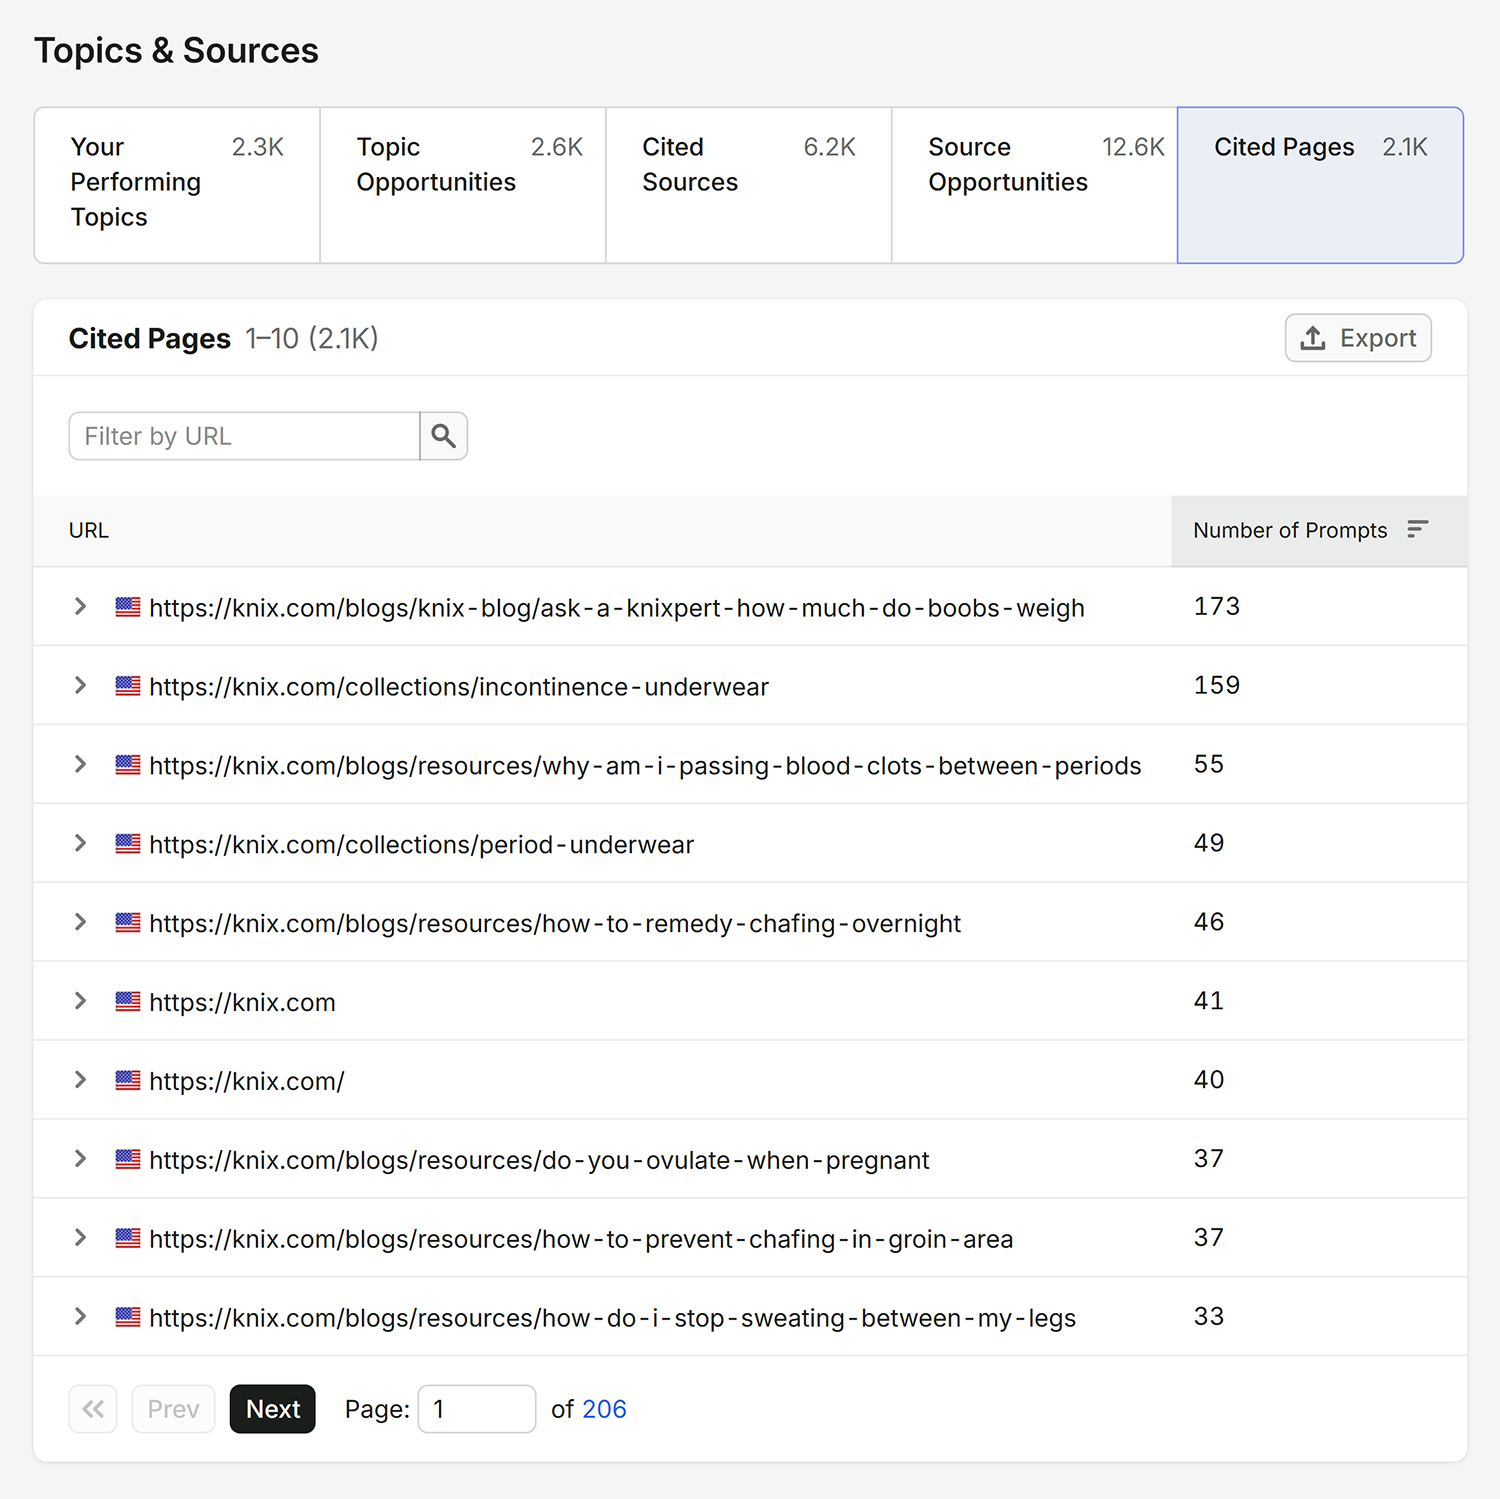This screenshot has width=1500, height=1499.
Task: Go to the Next page
Action: [273, 1409]
